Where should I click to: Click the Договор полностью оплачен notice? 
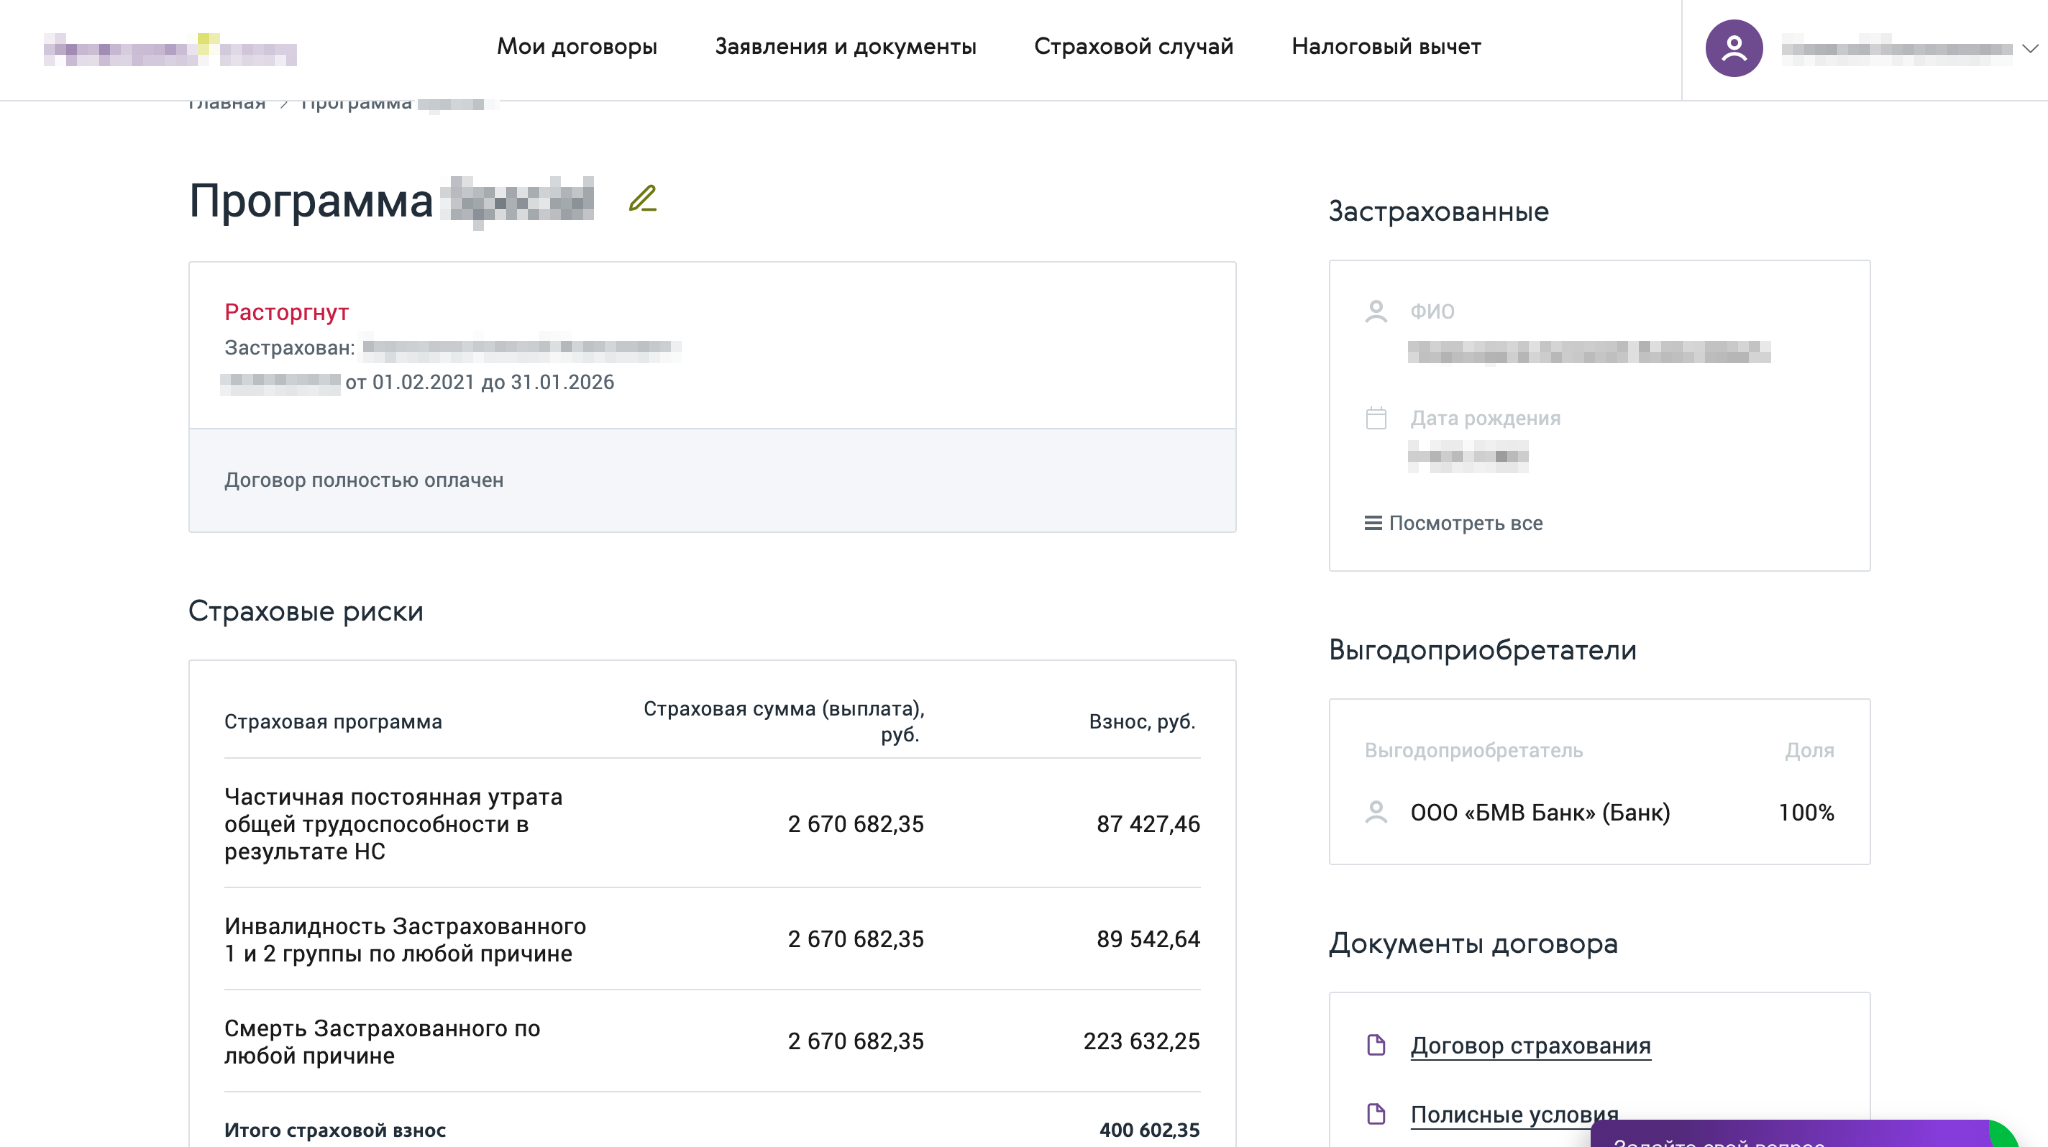(364, 480)
